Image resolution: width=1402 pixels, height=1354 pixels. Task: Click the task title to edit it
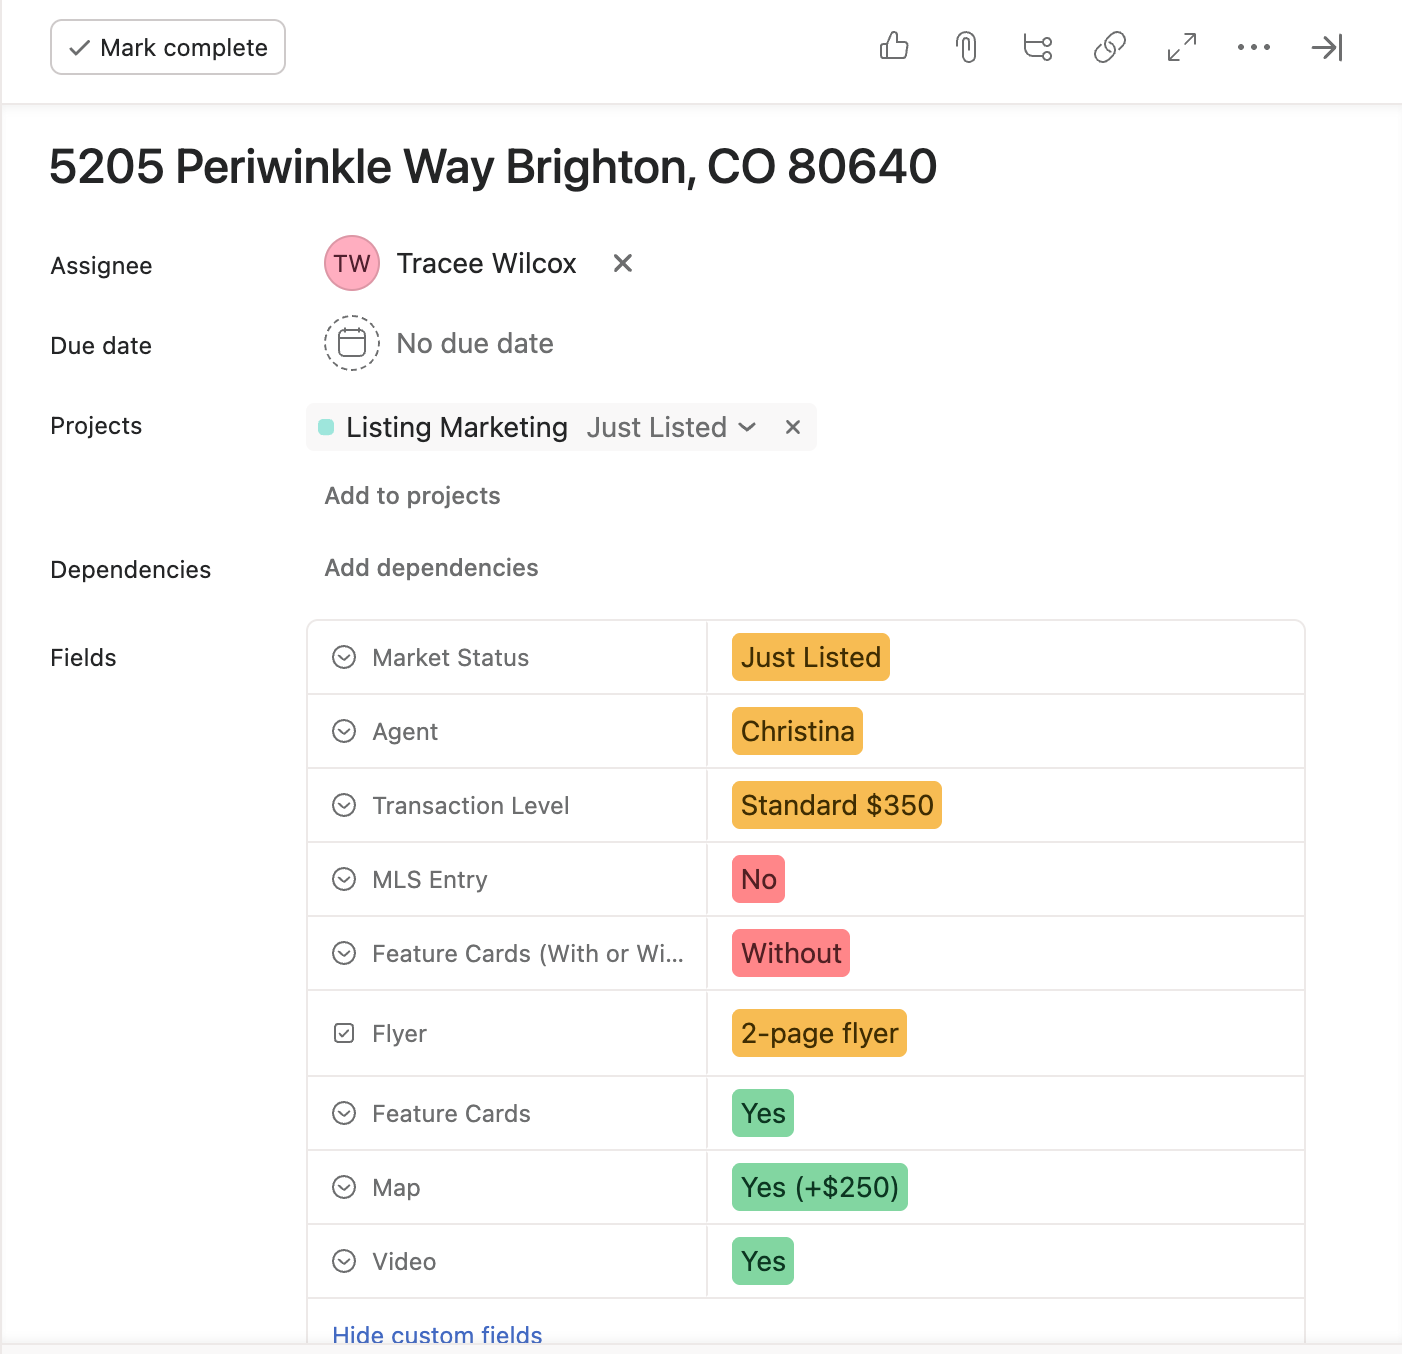pos(493,166)
